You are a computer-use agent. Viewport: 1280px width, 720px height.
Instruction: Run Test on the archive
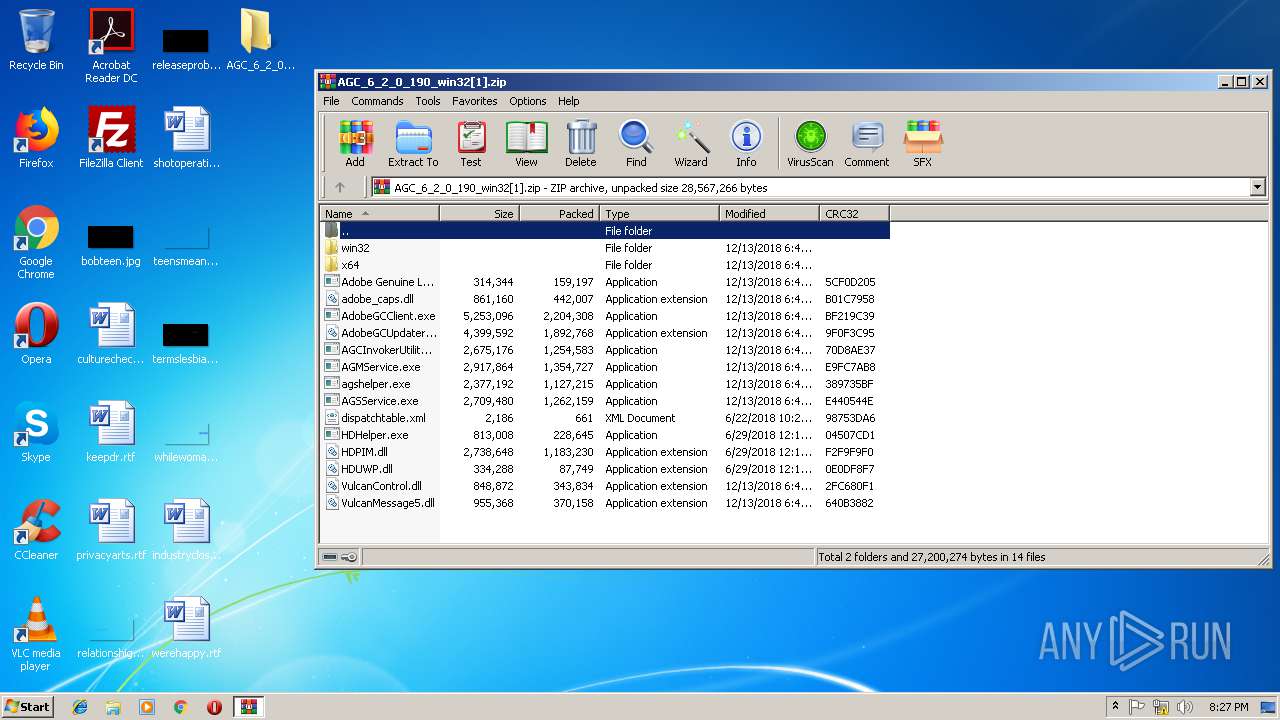(470, 143)
